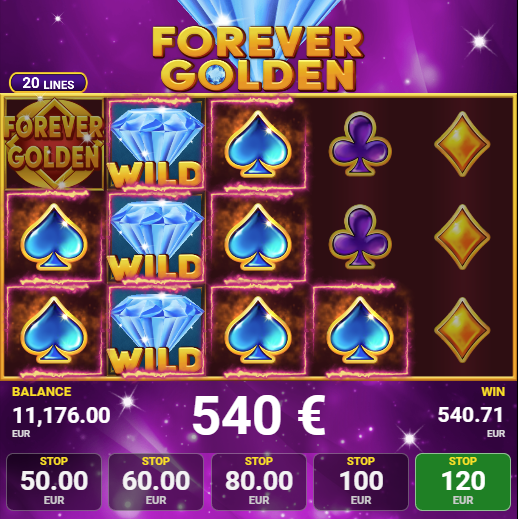Image resolution: width=518 pixels, height=519 pixels.
Task: Click the middle diamond WILD symbol
Action: pos(156,237)
